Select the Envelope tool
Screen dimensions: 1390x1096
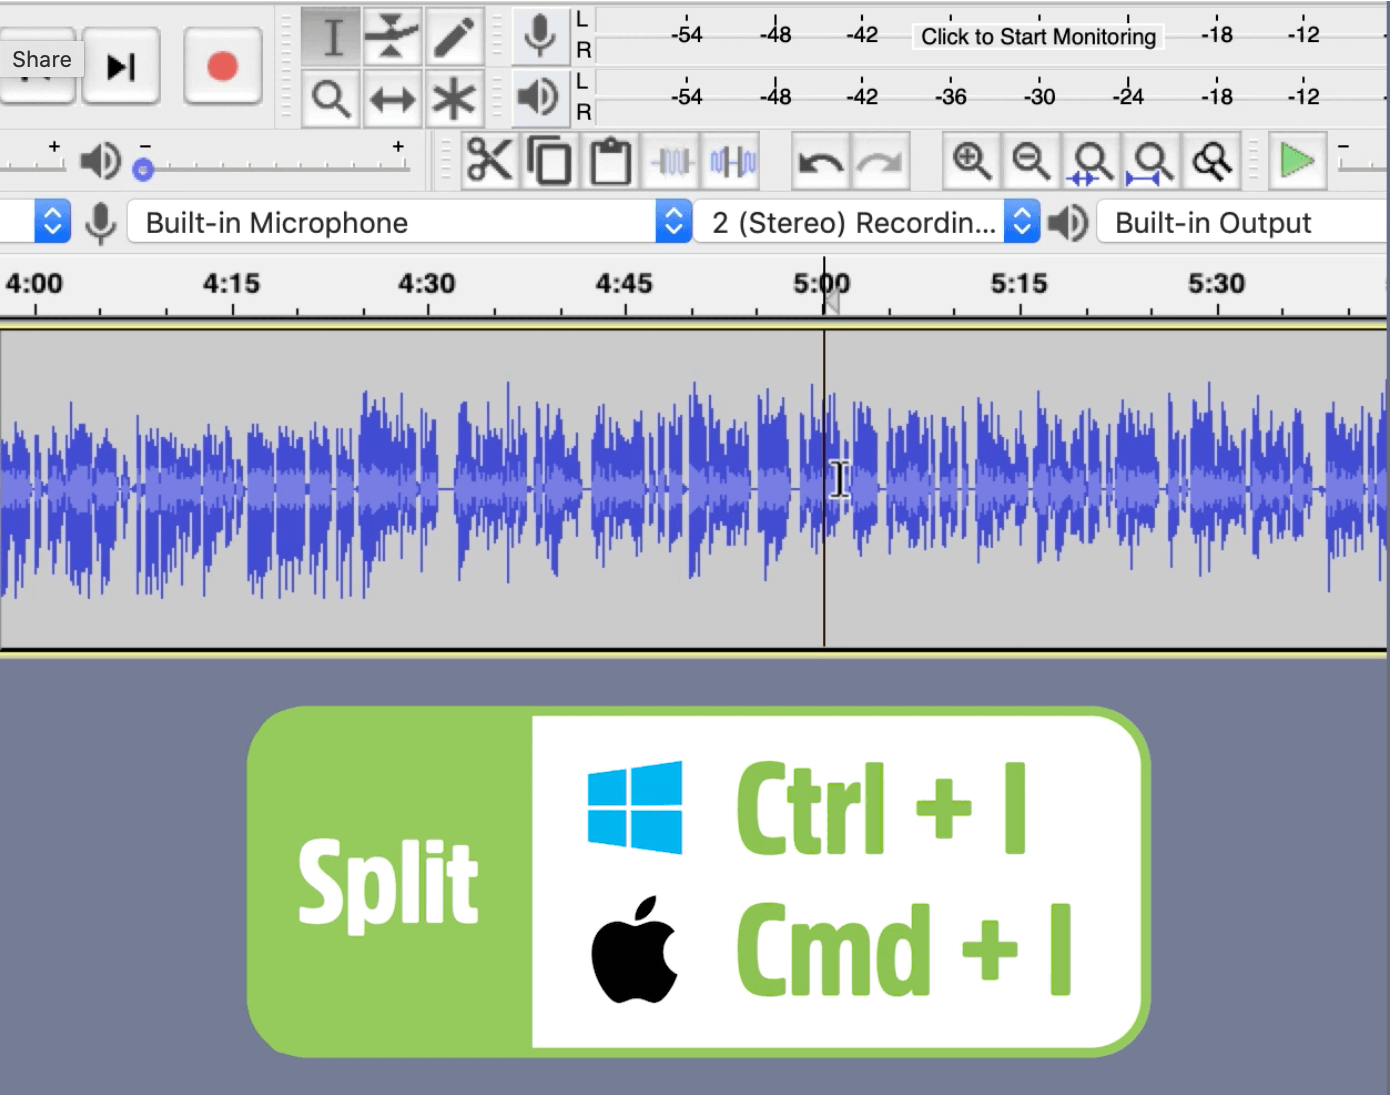[393, 36]
